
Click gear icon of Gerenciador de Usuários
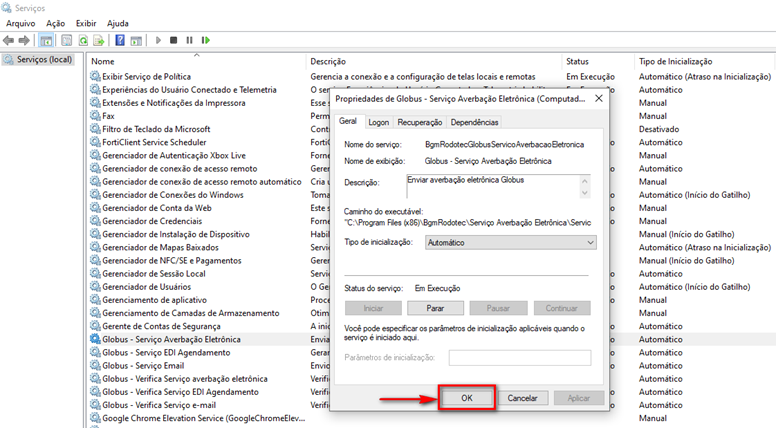(95, 286)
